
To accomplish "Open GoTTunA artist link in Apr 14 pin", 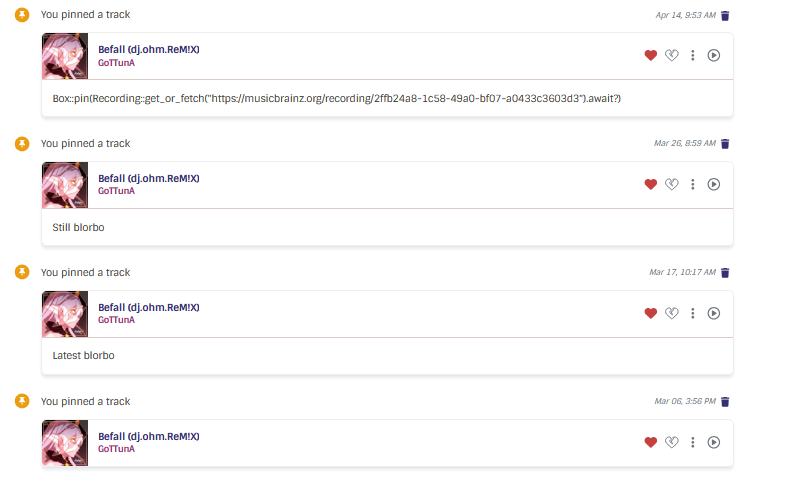I will coord(116,63).
